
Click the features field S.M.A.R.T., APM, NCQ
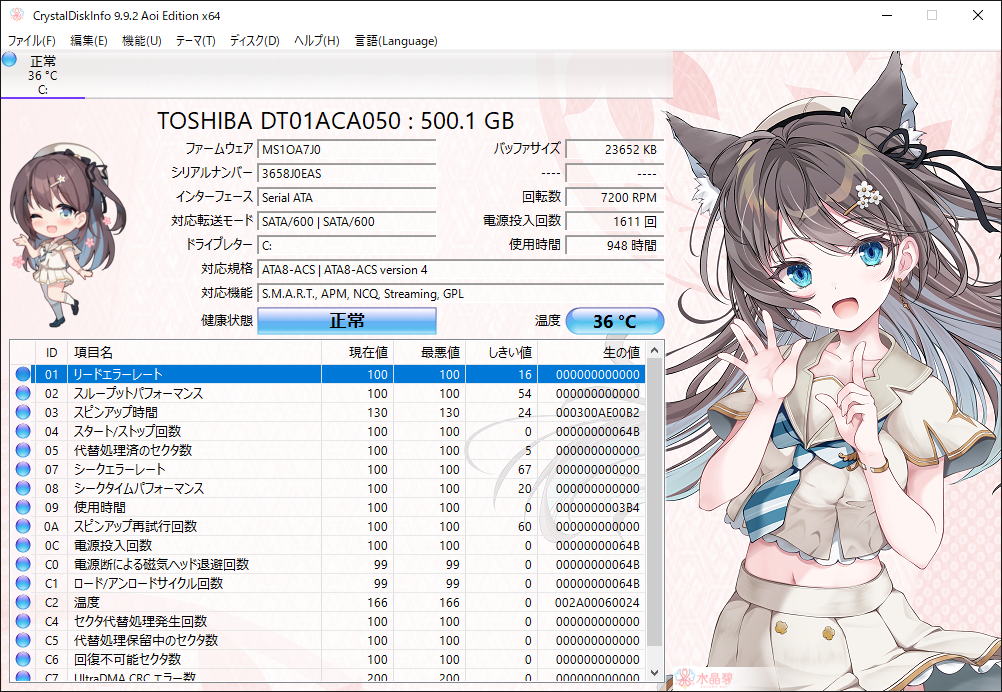[x=461, y=294]
